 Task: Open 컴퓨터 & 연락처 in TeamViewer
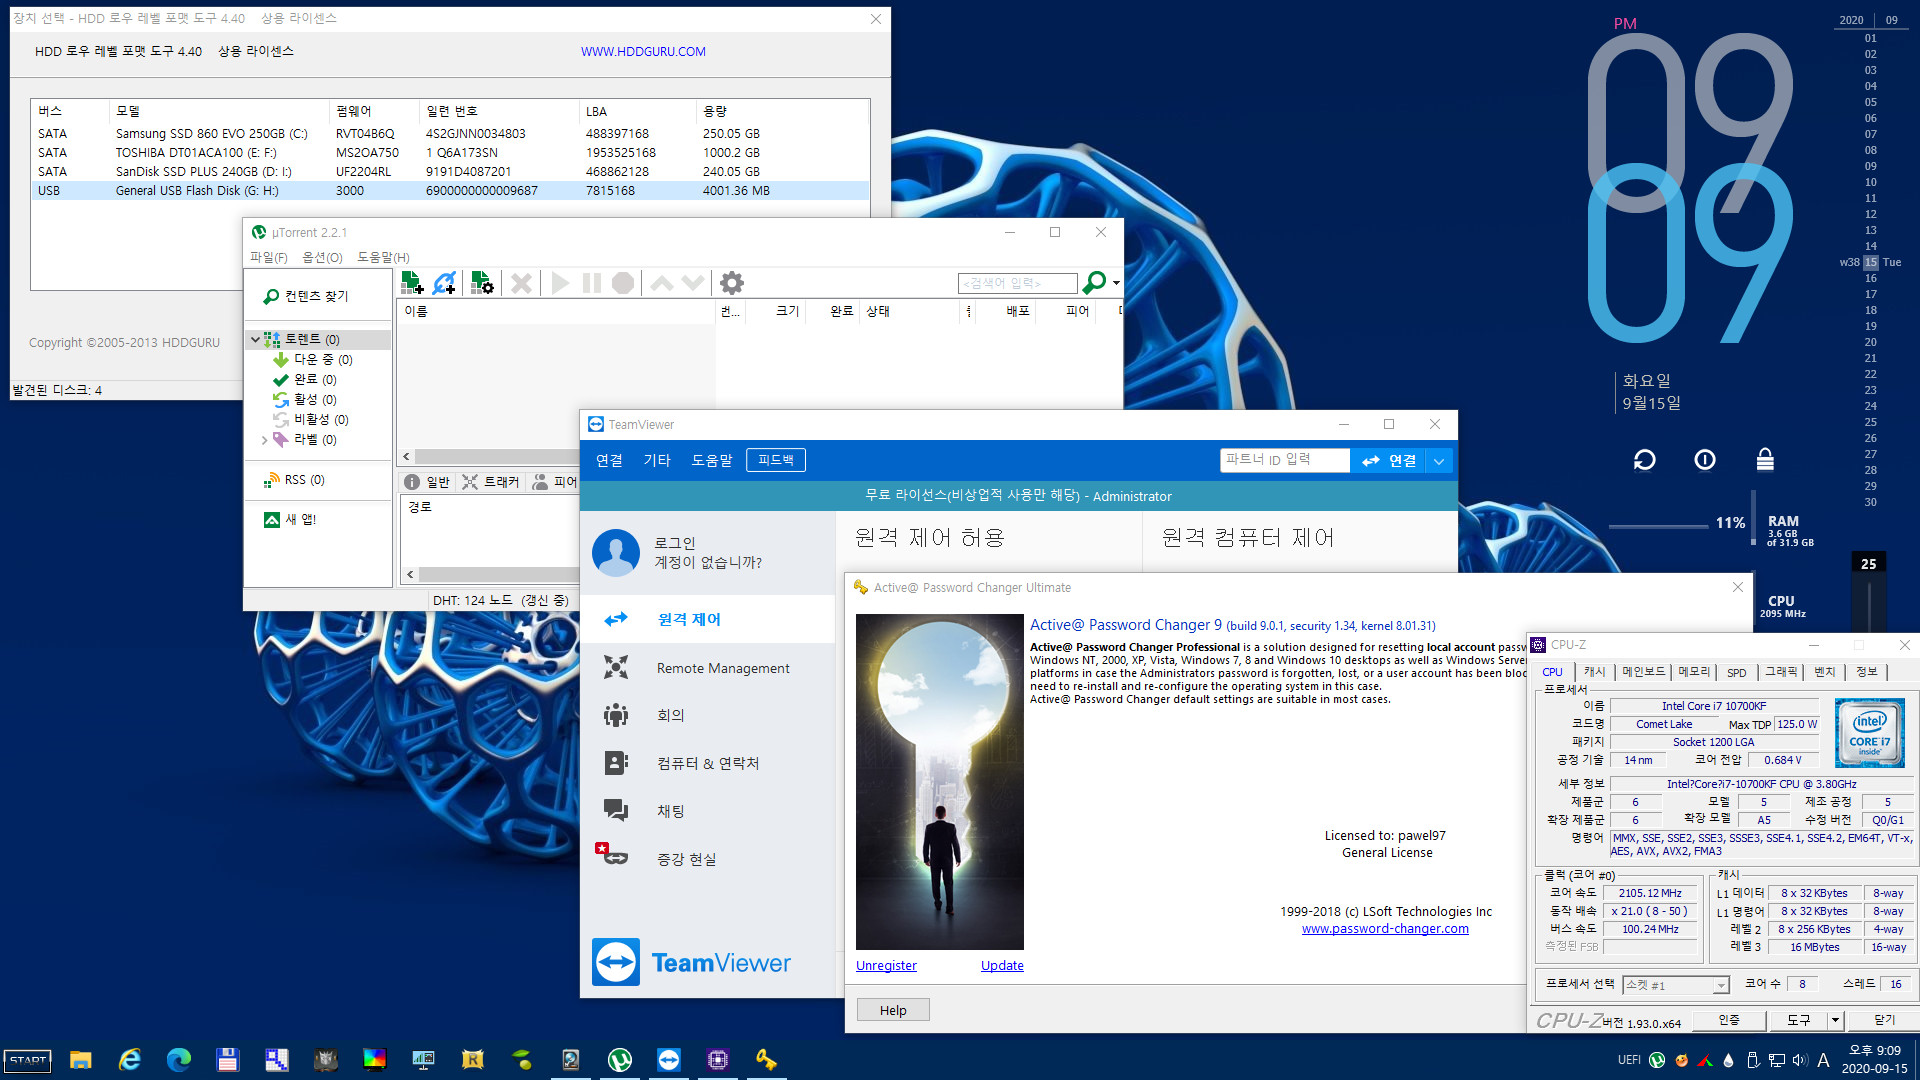tap(708, 763)
